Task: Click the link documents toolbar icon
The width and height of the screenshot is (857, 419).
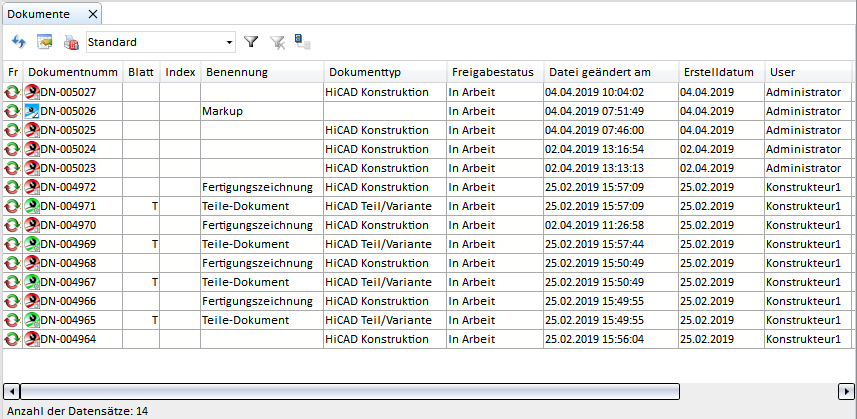Action: click(x=302, y=42)
